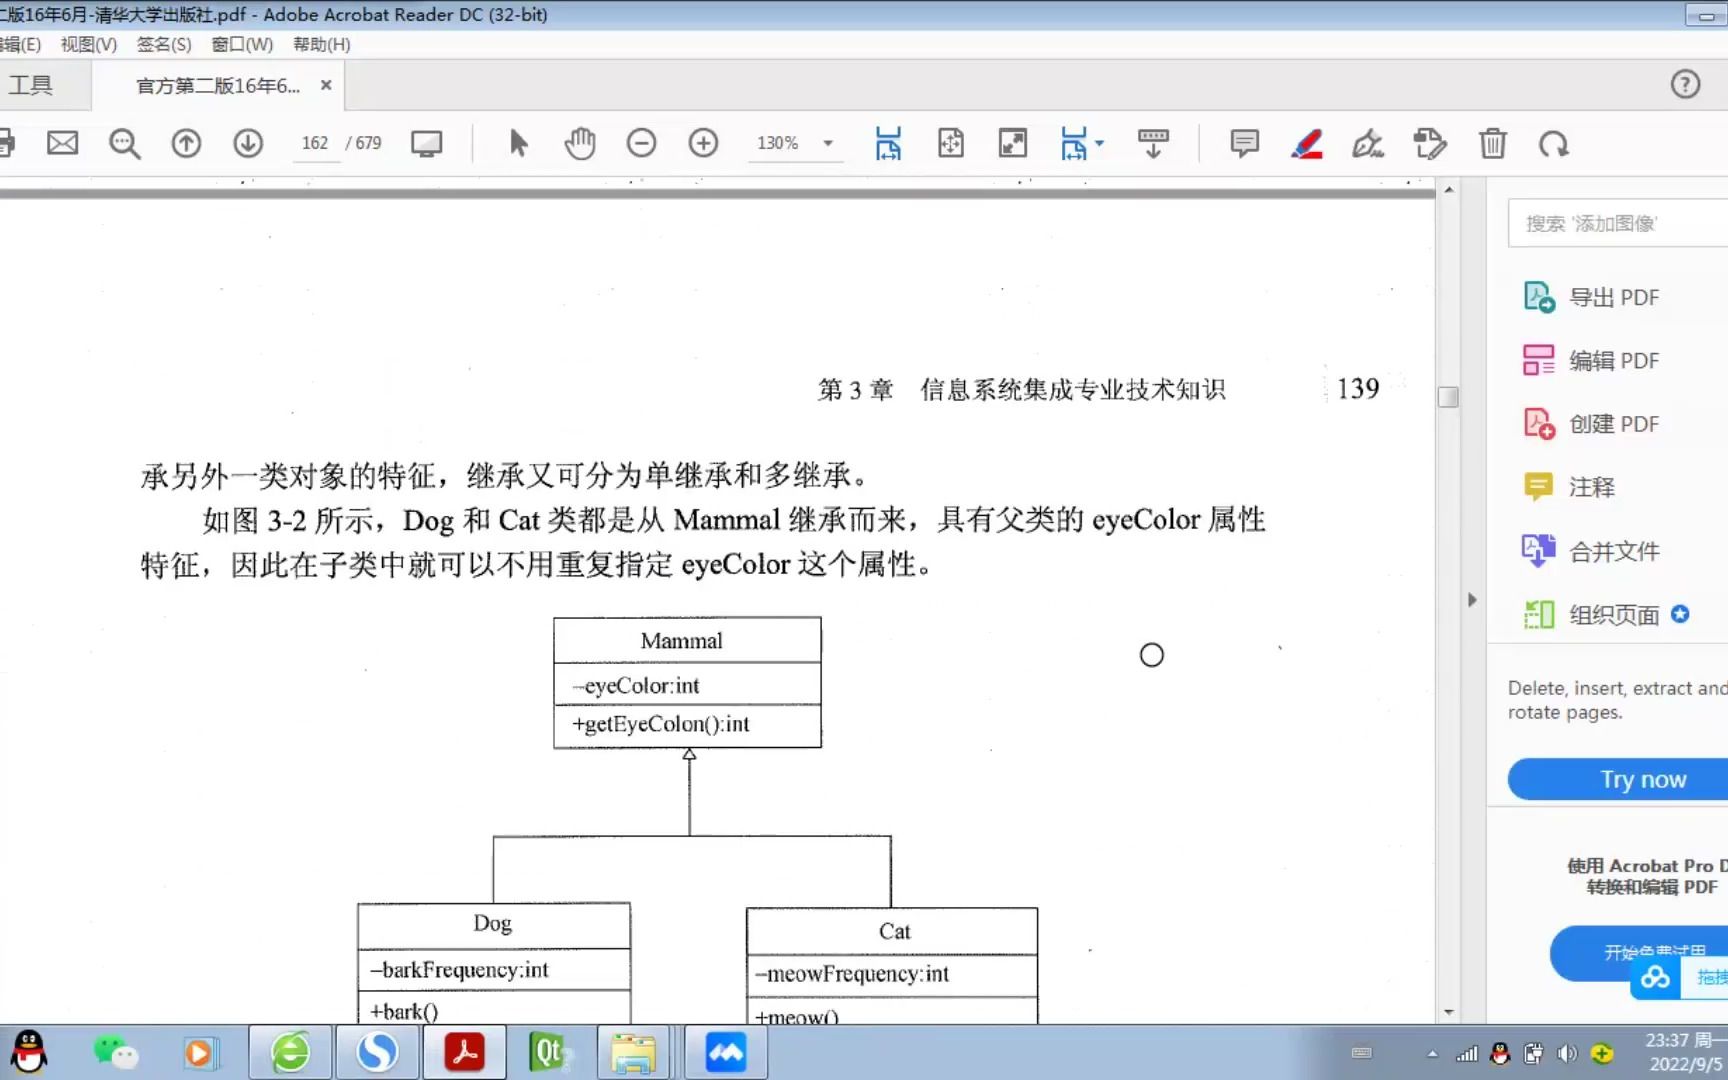The image size is (1728, 1080).
Task: Open the zoom percentage 130% dropdown
Action: click(x=827, y=143)
